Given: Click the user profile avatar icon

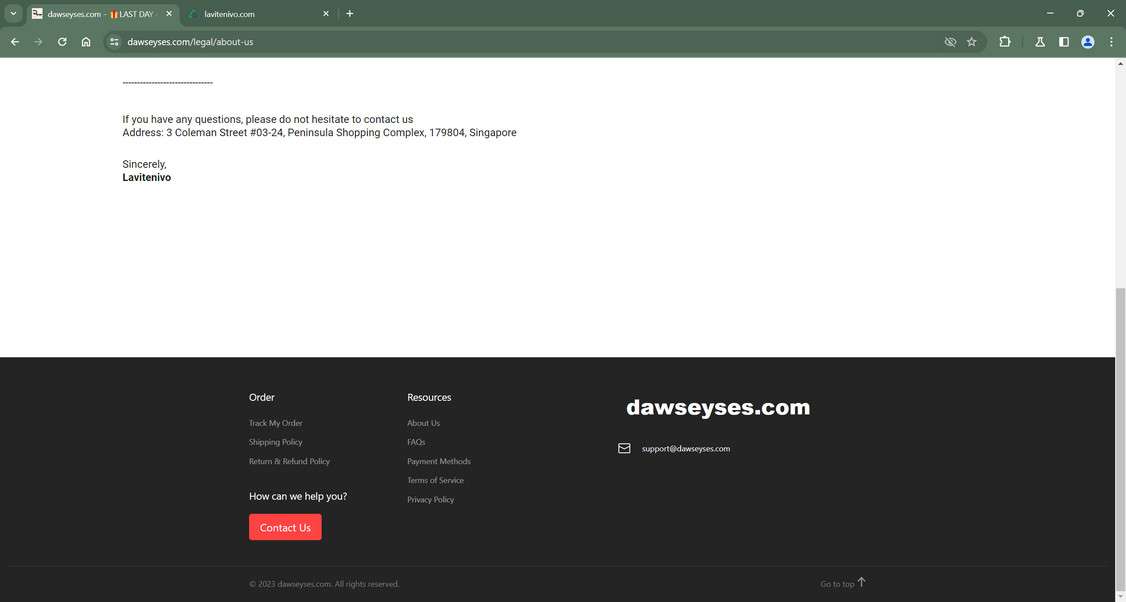Looking at the screenshot, I should coord(1087,42).
